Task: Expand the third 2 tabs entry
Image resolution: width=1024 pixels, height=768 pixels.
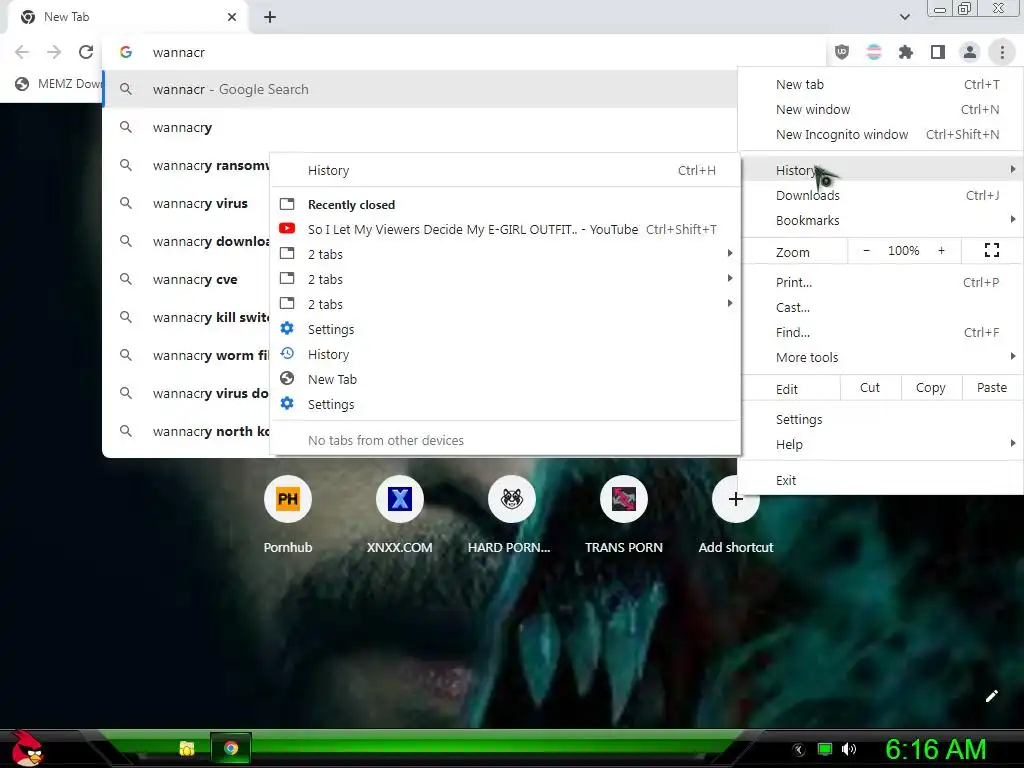Action: pos(505,304)
